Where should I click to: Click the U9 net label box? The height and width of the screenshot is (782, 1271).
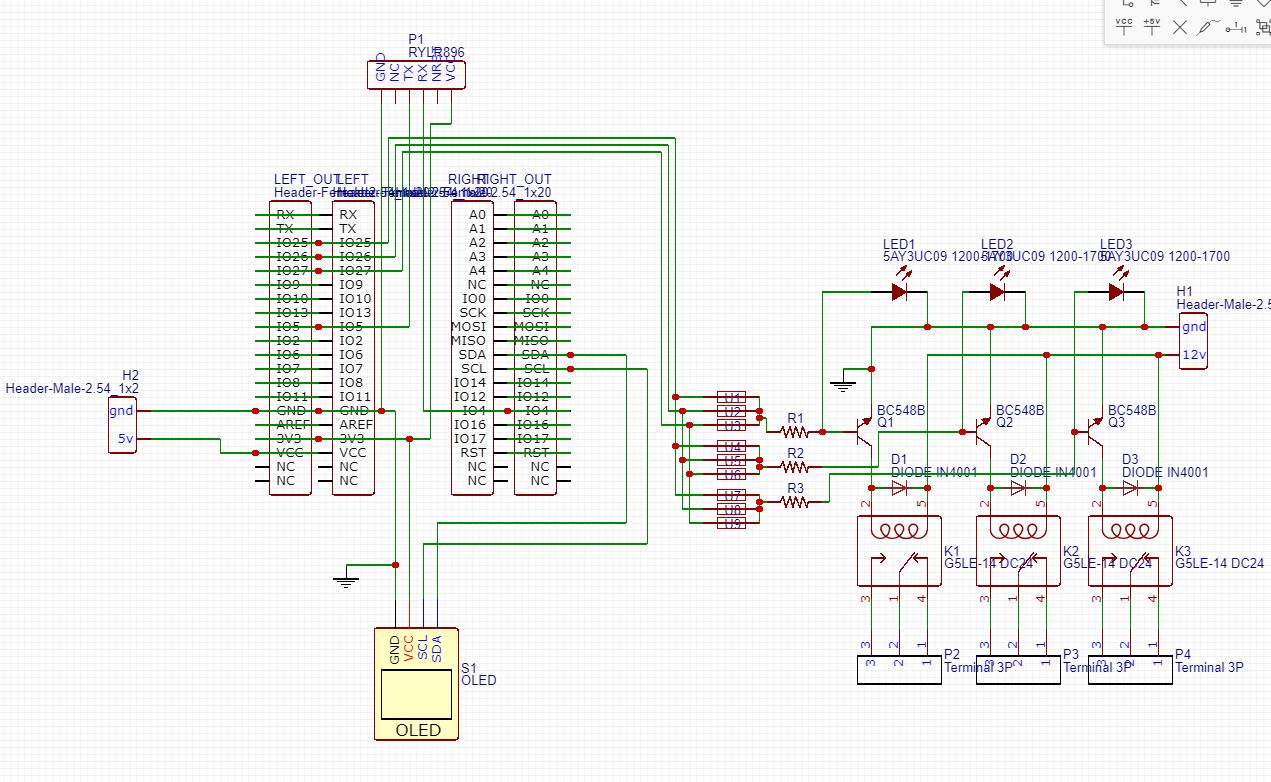click(x=731, y=523)
